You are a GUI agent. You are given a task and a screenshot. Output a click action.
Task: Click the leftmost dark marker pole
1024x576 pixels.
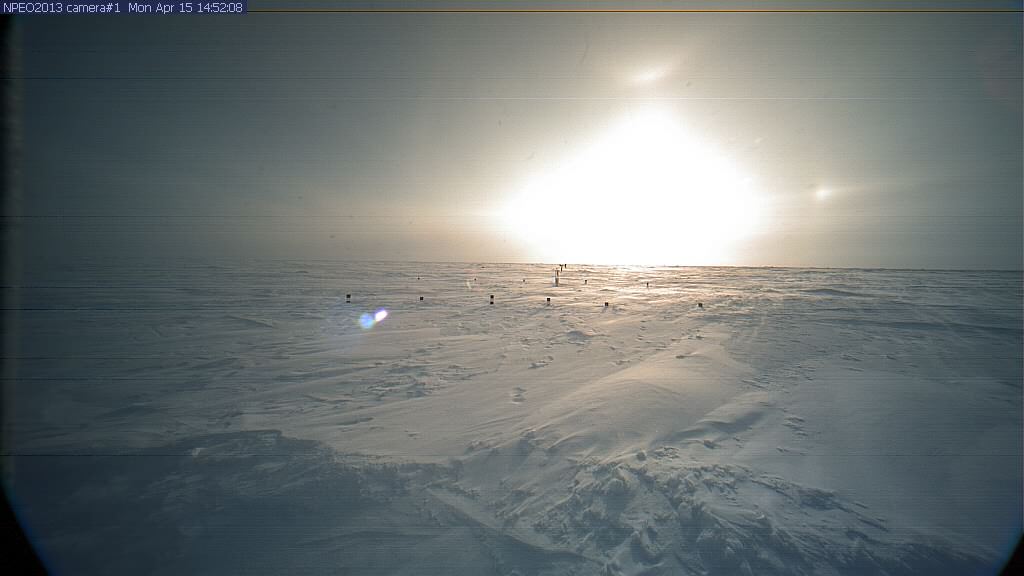348,297
